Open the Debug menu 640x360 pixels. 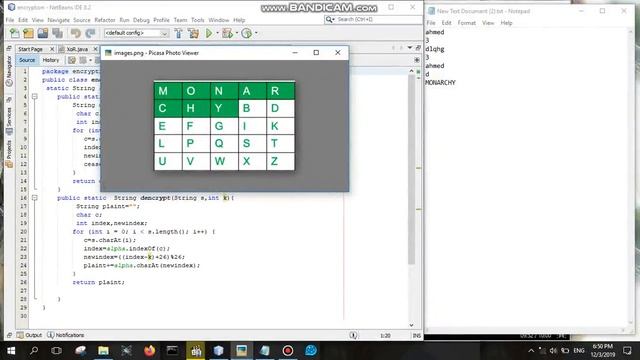point(141,20)
